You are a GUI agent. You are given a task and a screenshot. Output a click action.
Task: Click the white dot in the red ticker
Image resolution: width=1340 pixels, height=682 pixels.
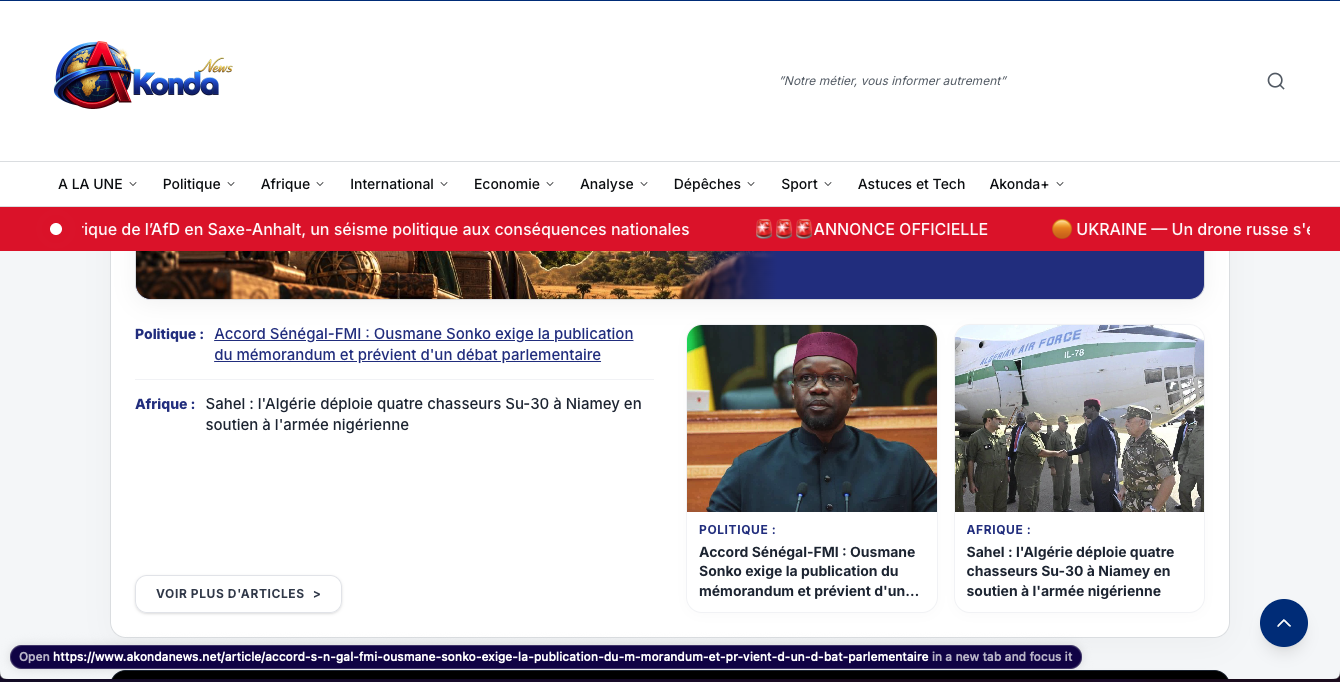56,229
